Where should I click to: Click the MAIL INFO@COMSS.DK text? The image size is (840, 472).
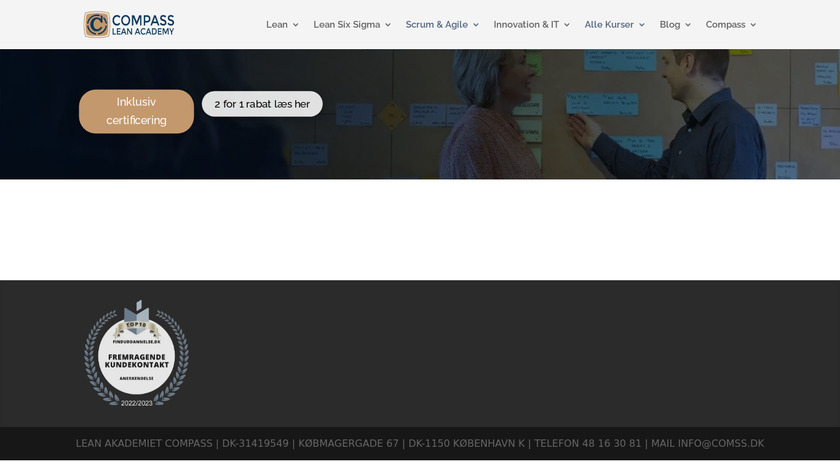click(x=708, y=444)
